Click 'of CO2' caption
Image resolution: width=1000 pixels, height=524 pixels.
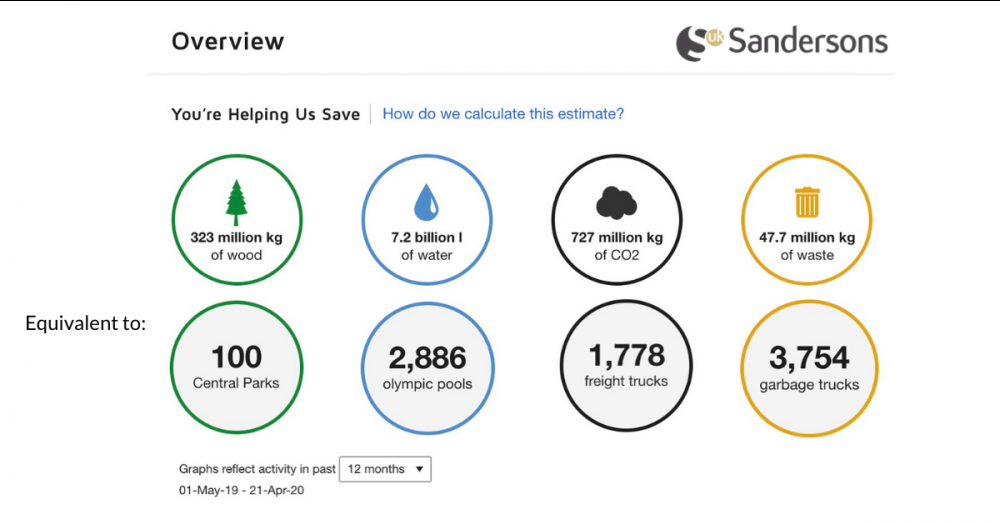coord(617,255)
